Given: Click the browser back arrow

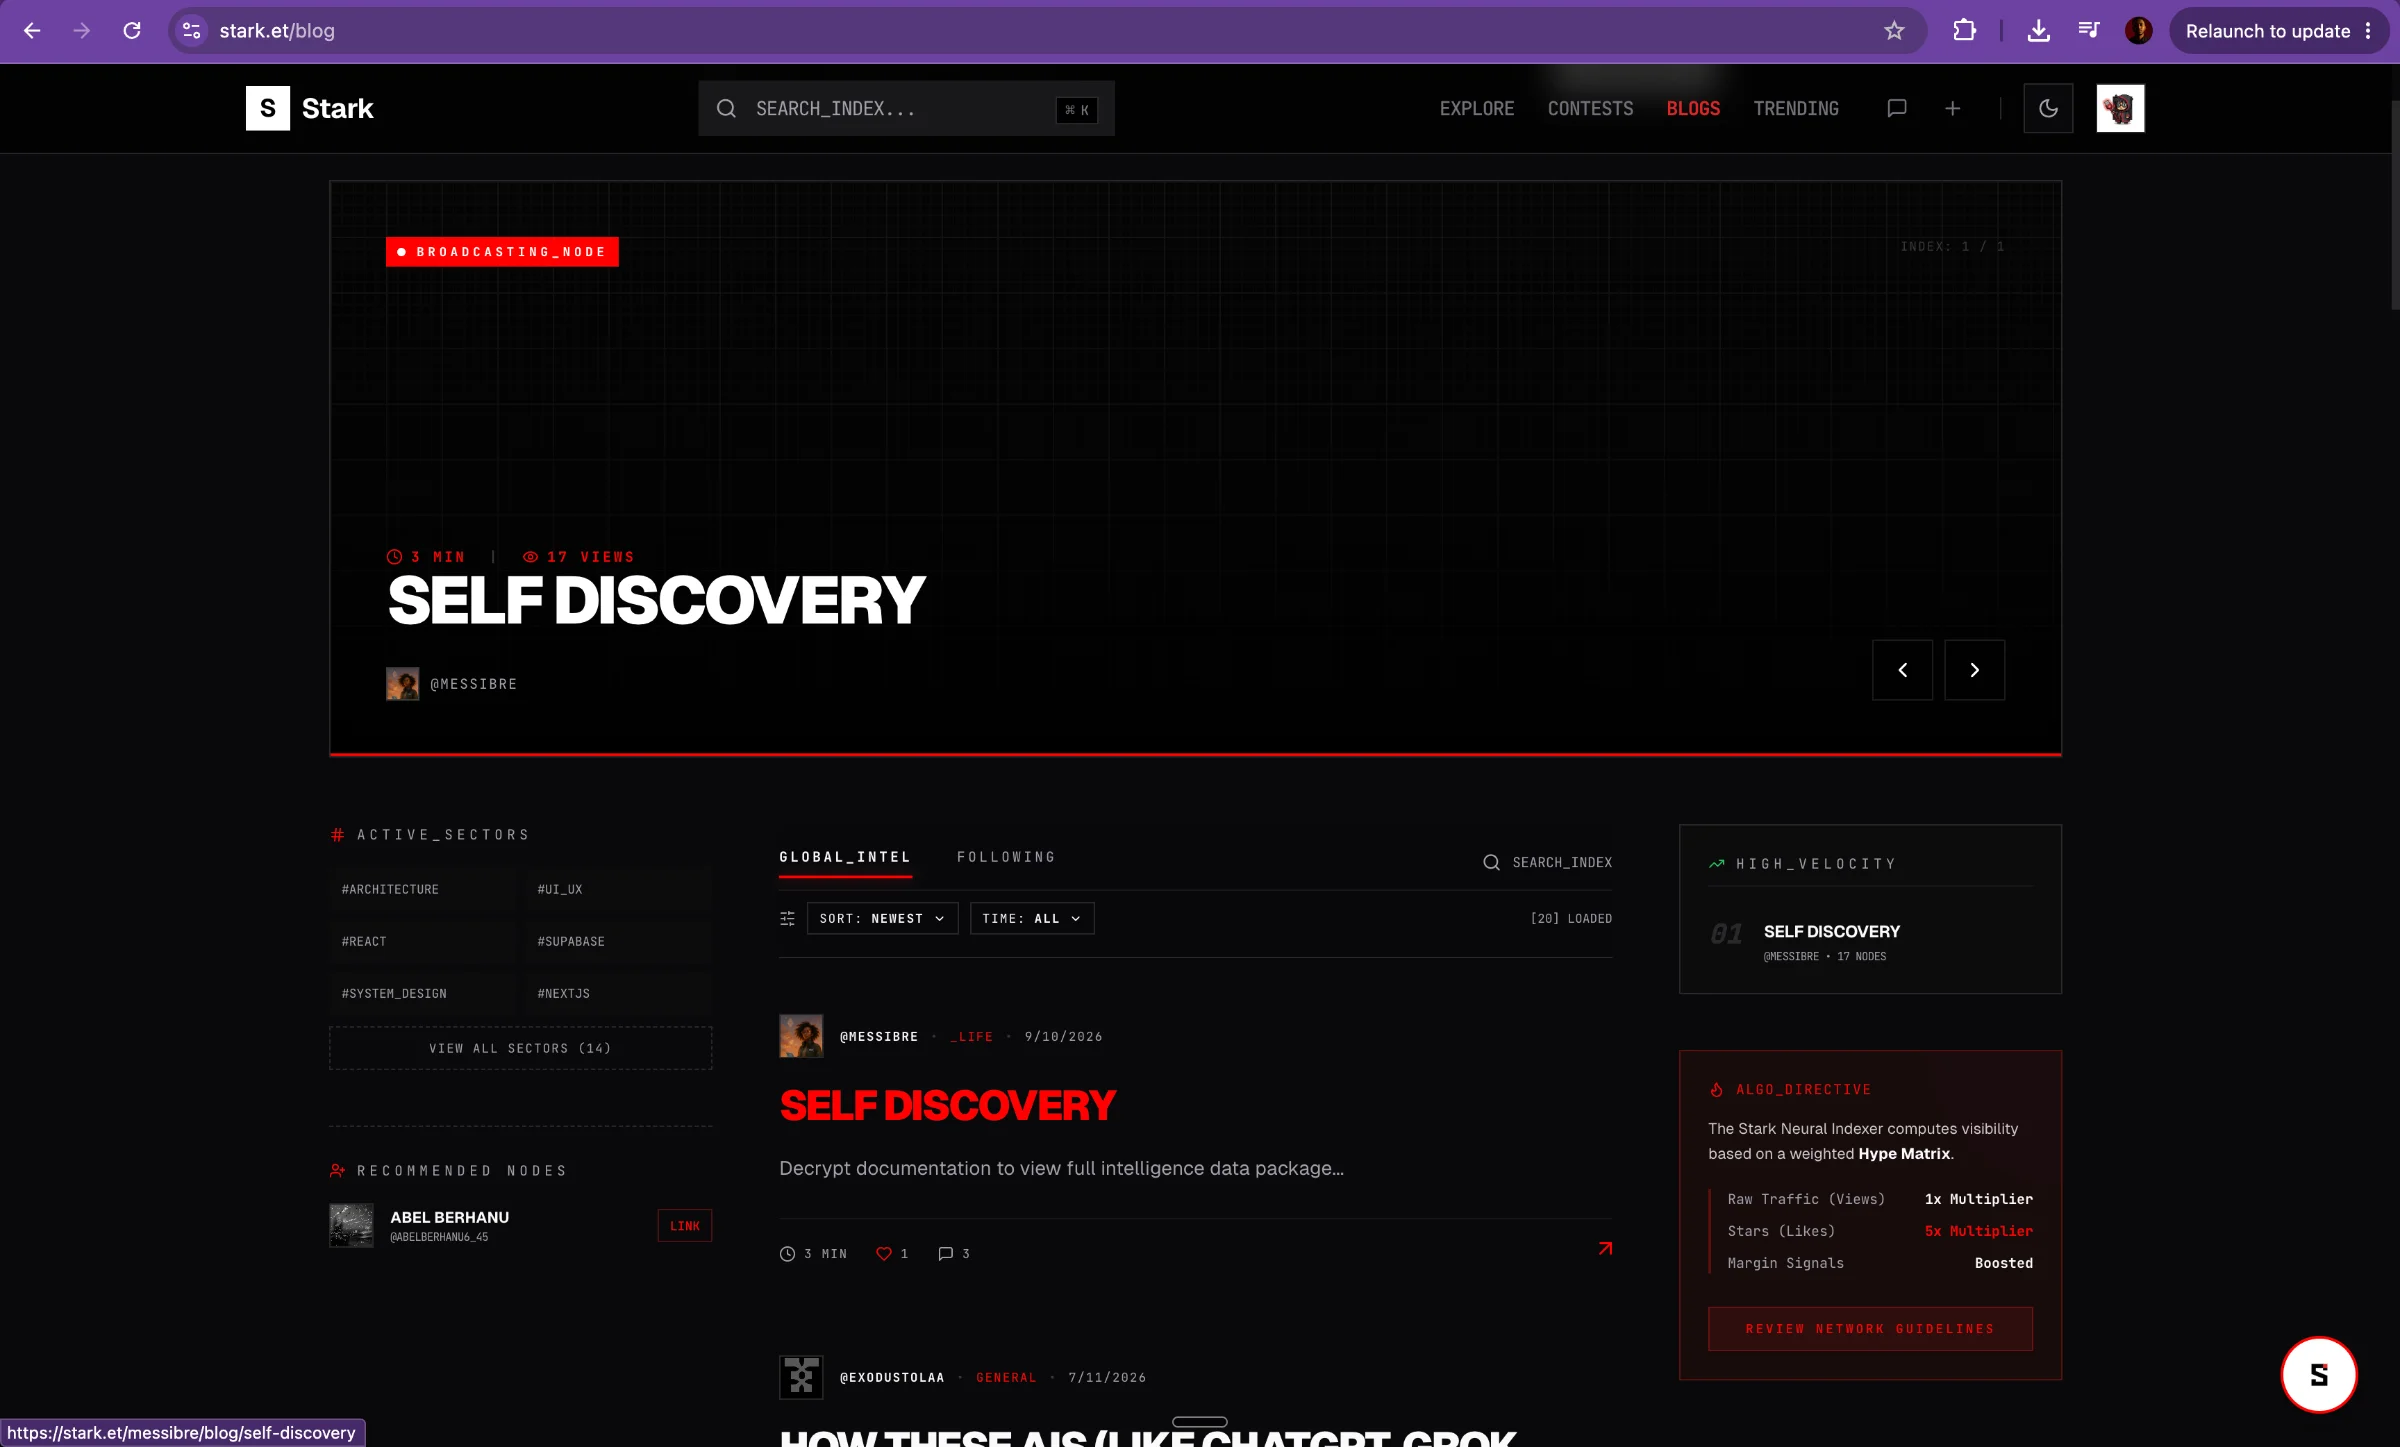Looking at the screenshot, I should (x=32, y=31).
